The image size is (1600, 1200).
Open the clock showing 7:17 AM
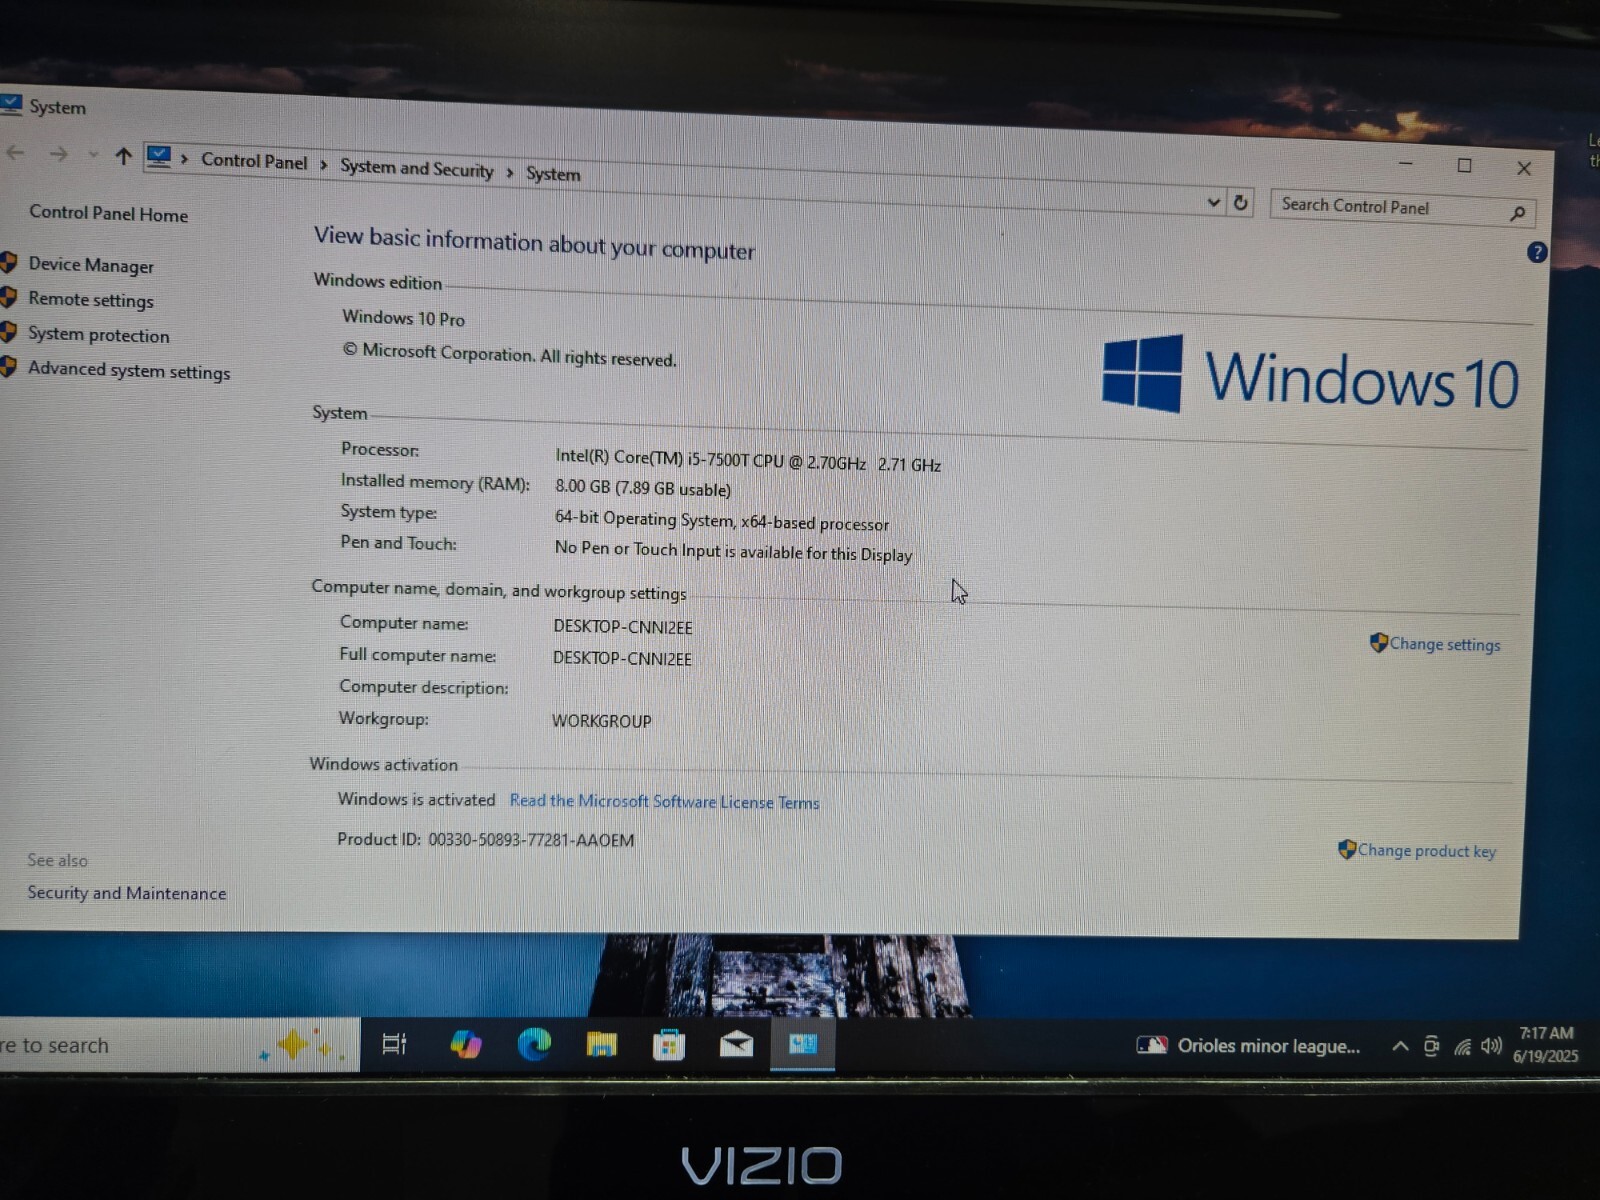1546,1044
